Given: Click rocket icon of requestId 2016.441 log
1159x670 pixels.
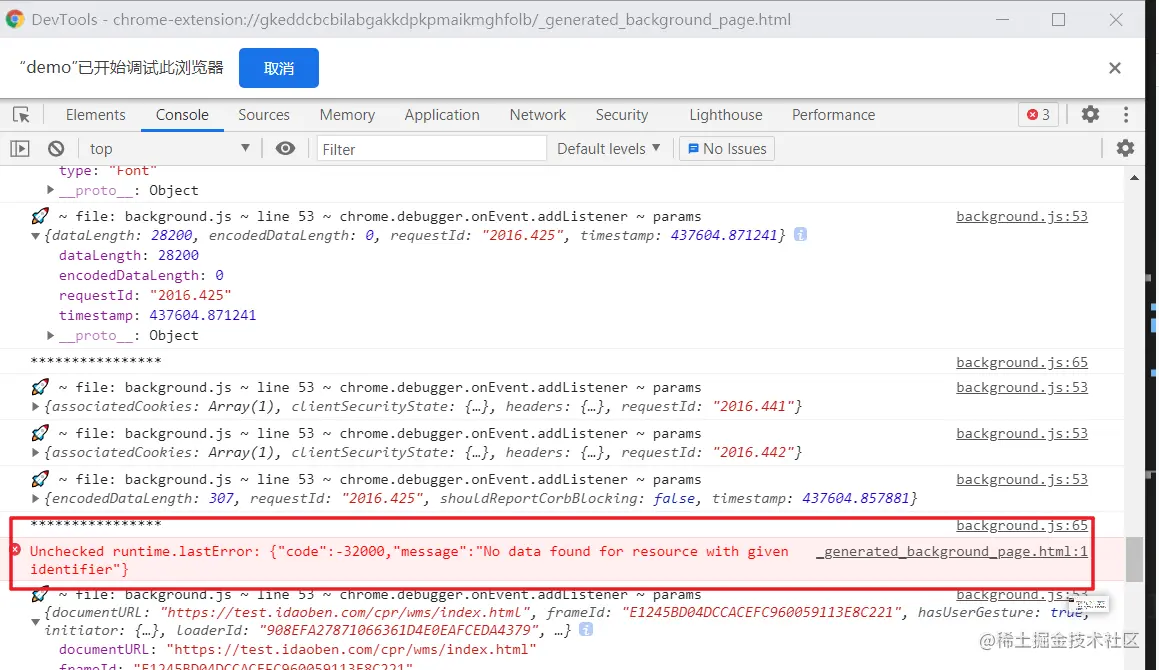Looking at the screenshot, I should [40, 387].
